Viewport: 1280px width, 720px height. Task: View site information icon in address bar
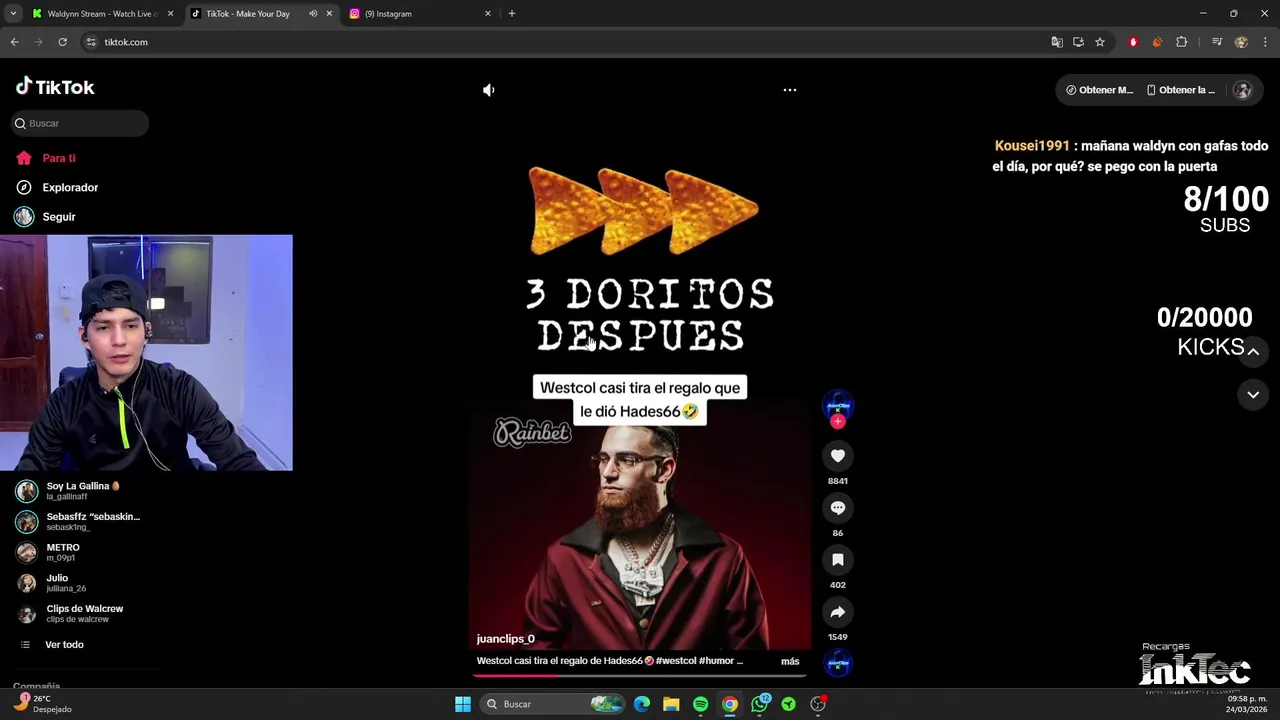point(92,42)
